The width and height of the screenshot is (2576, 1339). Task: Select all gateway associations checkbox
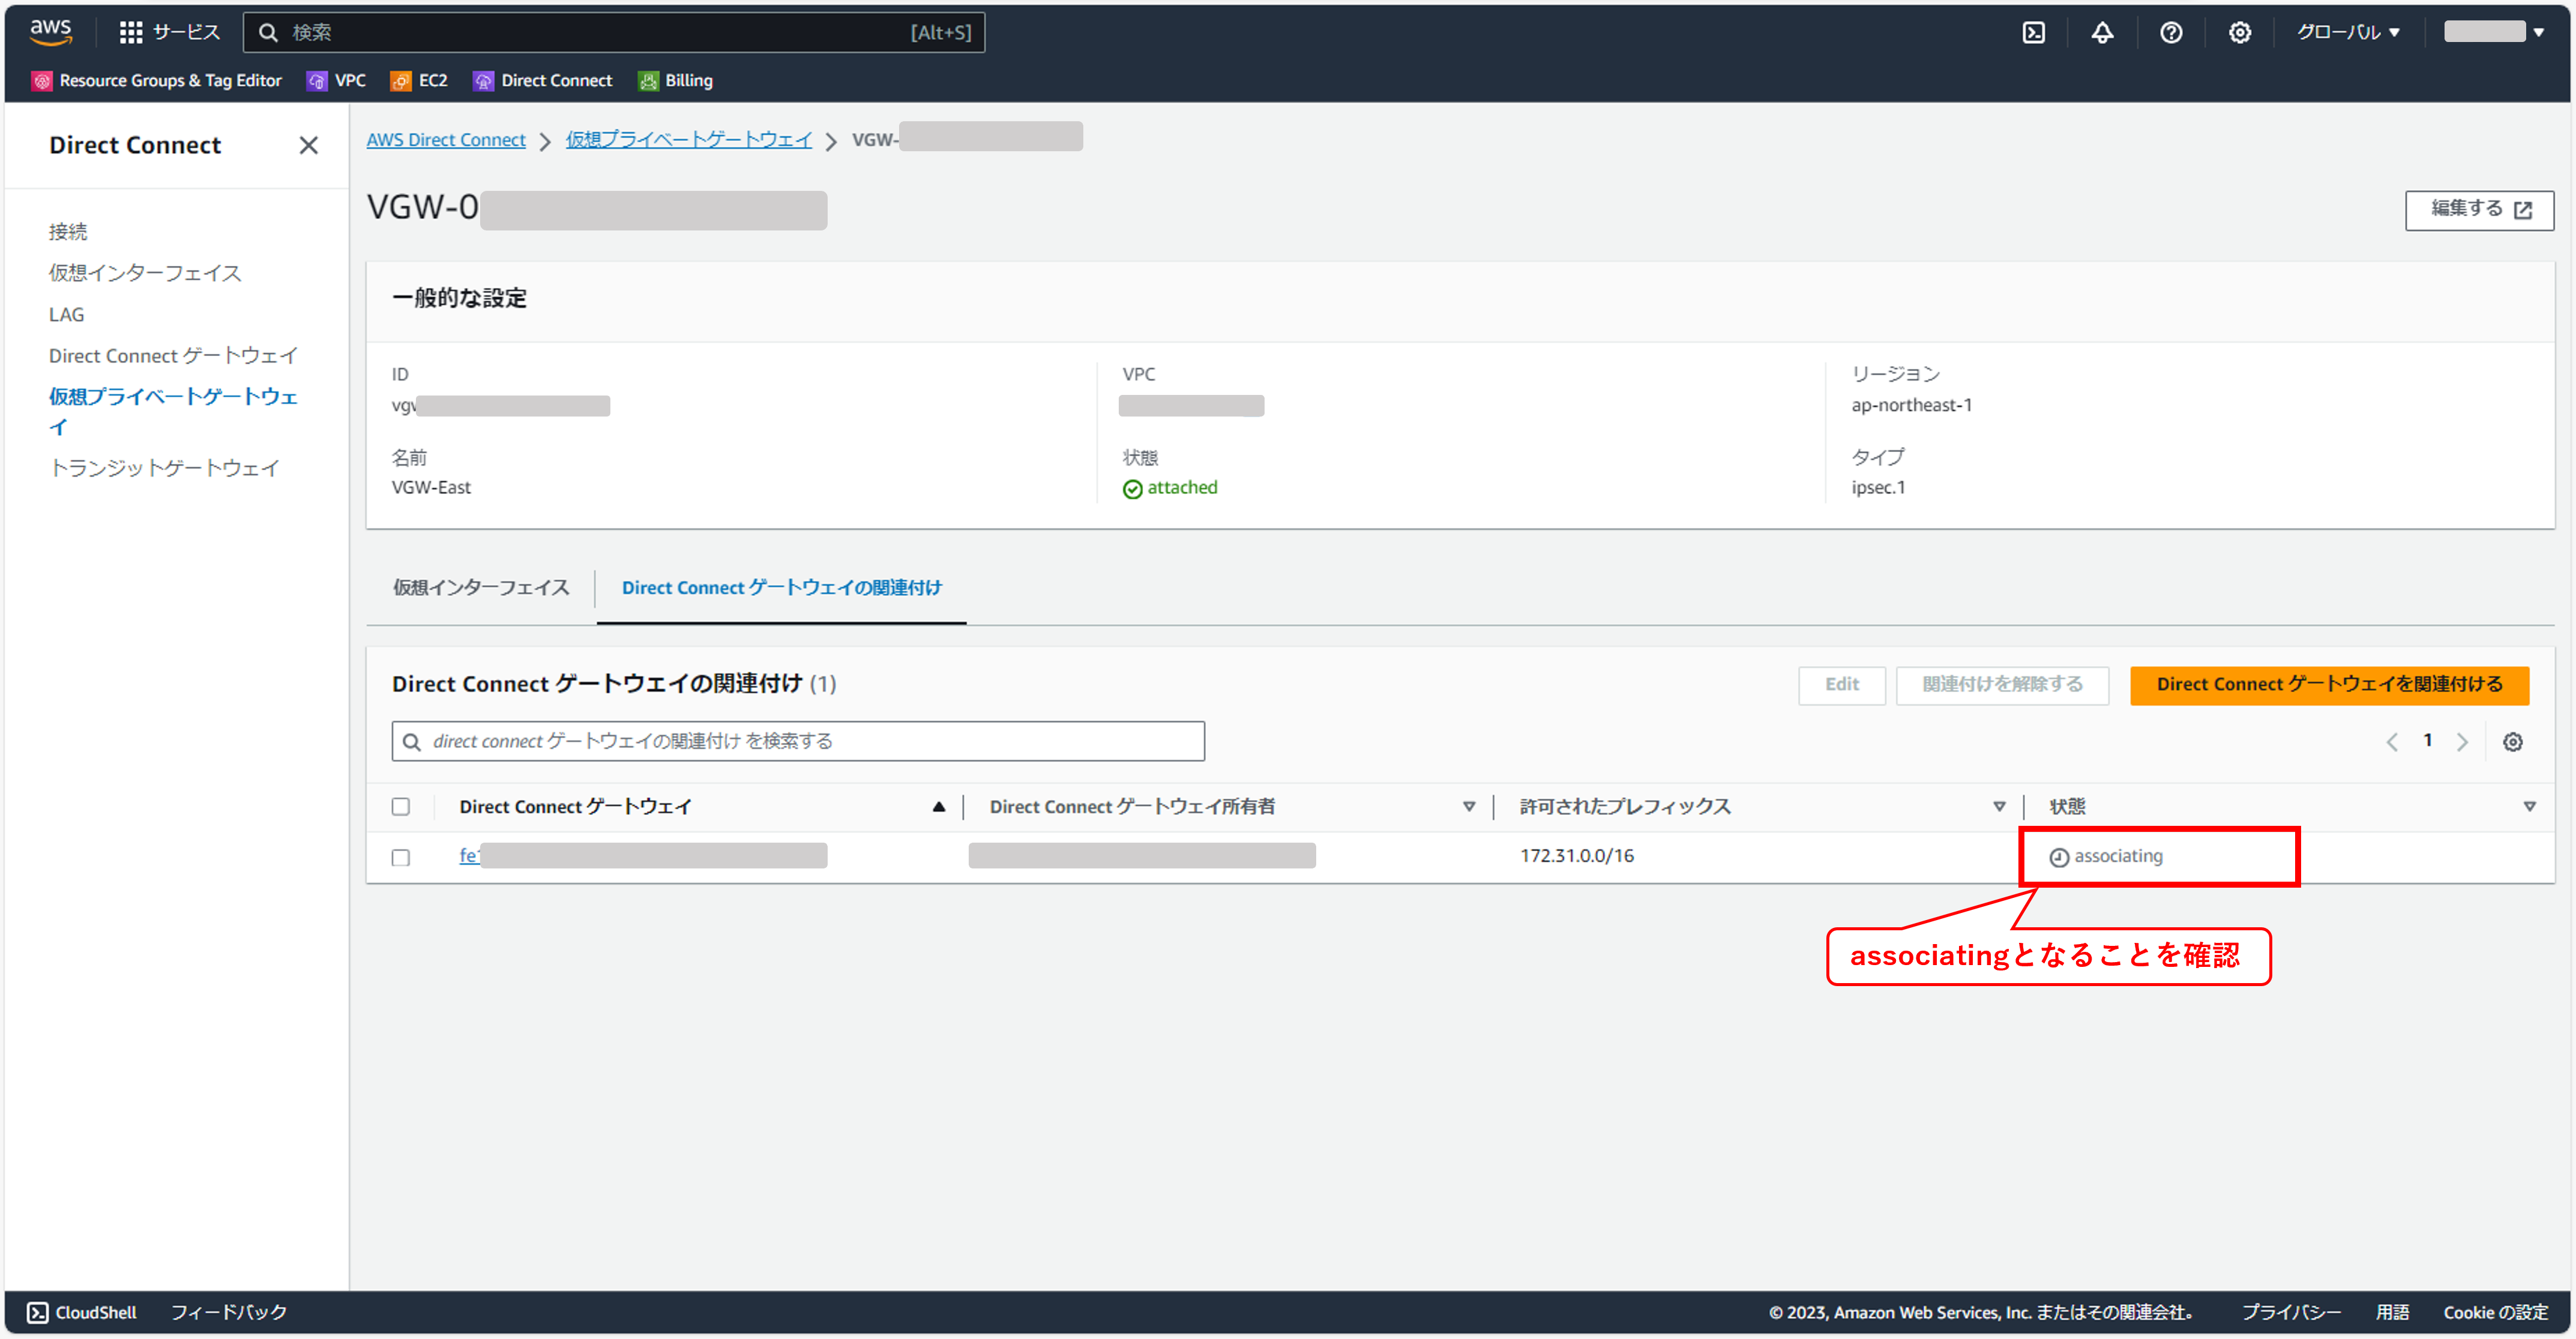pyautogui.click(x=401, y=806)
